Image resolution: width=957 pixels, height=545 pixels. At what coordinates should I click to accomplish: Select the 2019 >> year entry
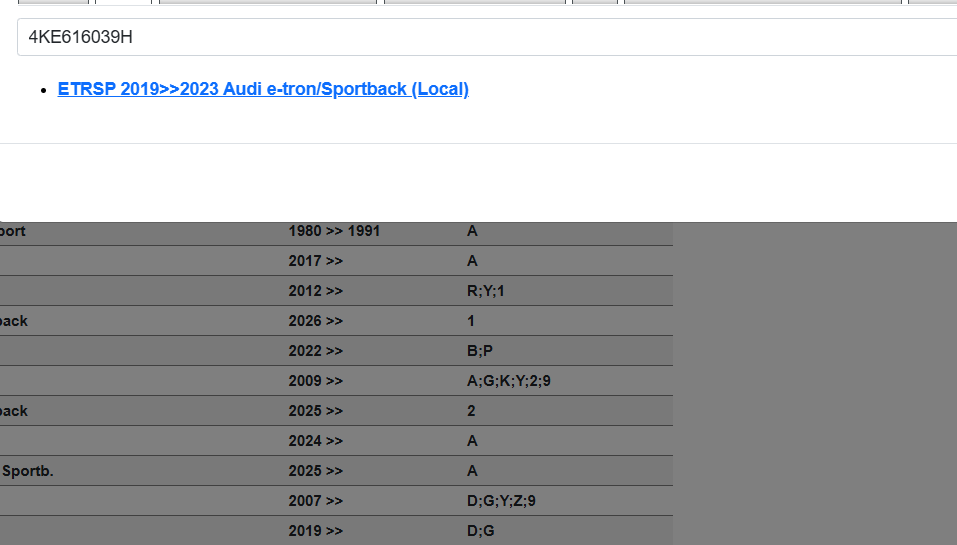pyautogui.click(x=315, y=531)
